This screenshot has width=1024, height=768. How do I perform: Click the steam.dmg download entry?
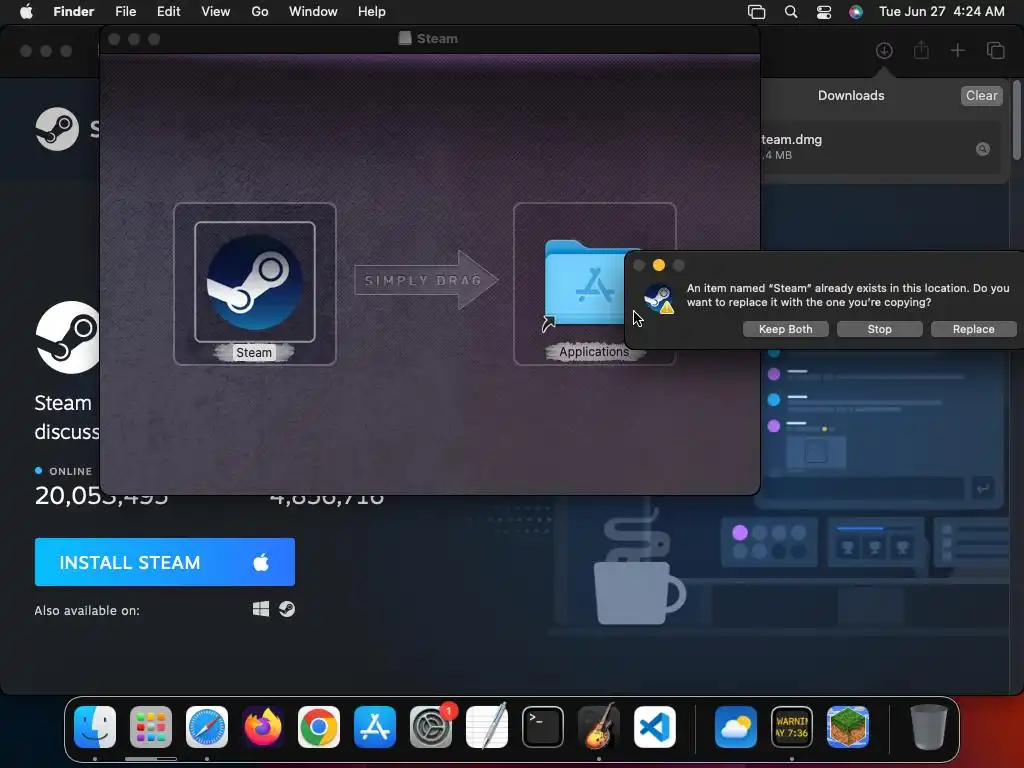880,147
